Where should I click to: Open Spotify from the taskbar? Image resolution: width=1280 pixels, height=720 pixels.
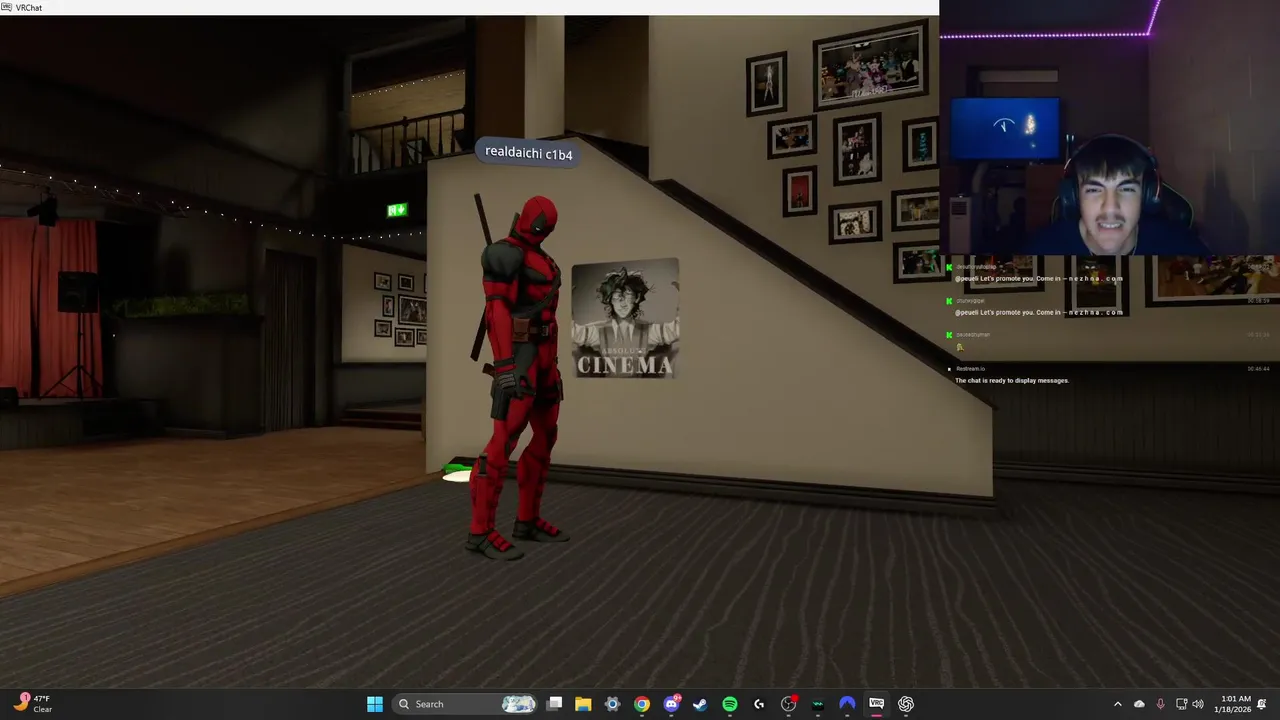click(730, 704)
